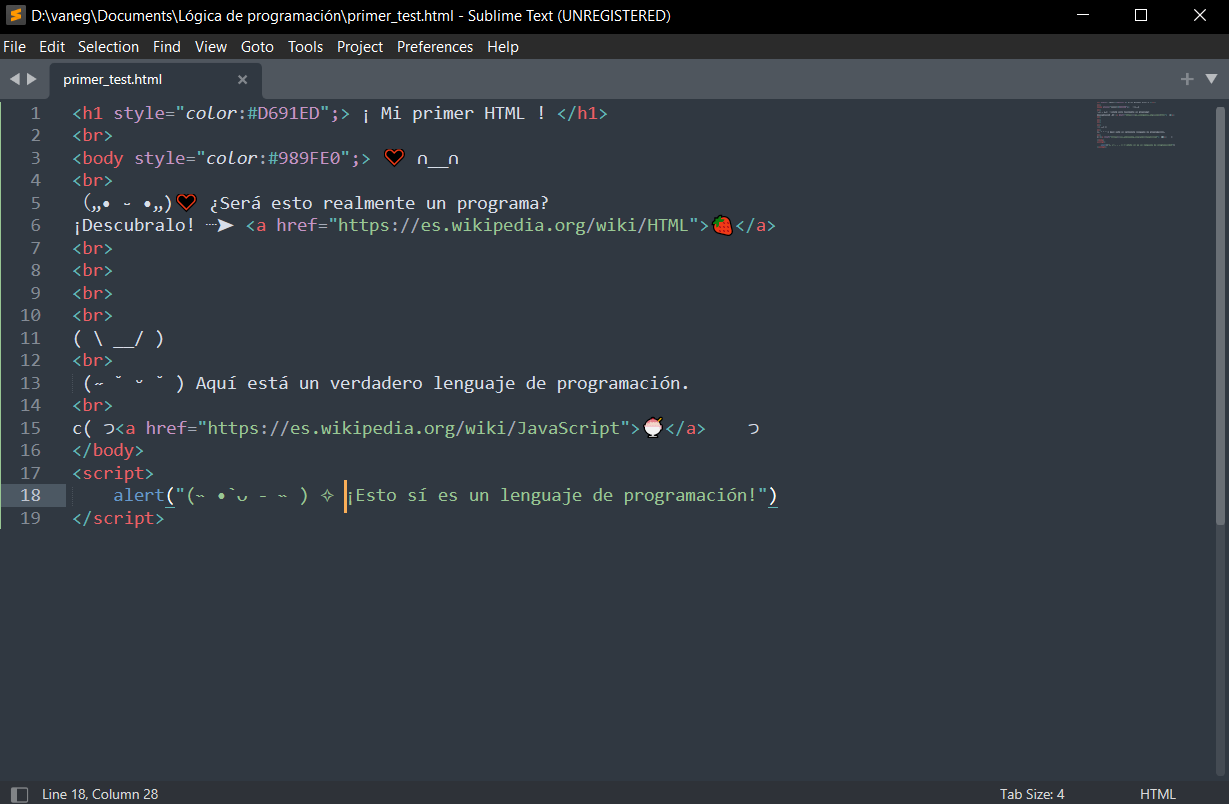Click line number 19 in gutter
The height and width of the screenshot is (804, 1229).
[x=30, y=518]
